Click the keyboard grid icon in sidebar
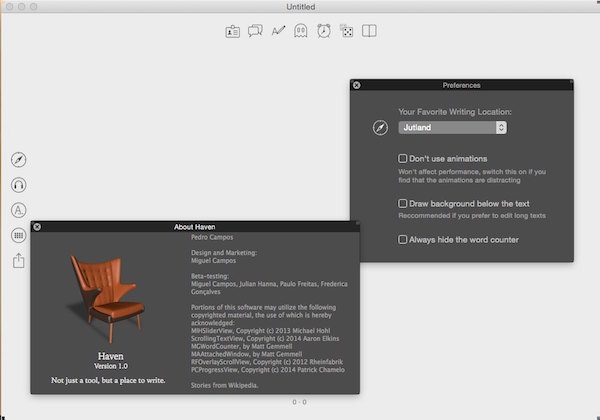Image resolution: width=600 pixels, height=420 pixels. click(x=18, y=235)
